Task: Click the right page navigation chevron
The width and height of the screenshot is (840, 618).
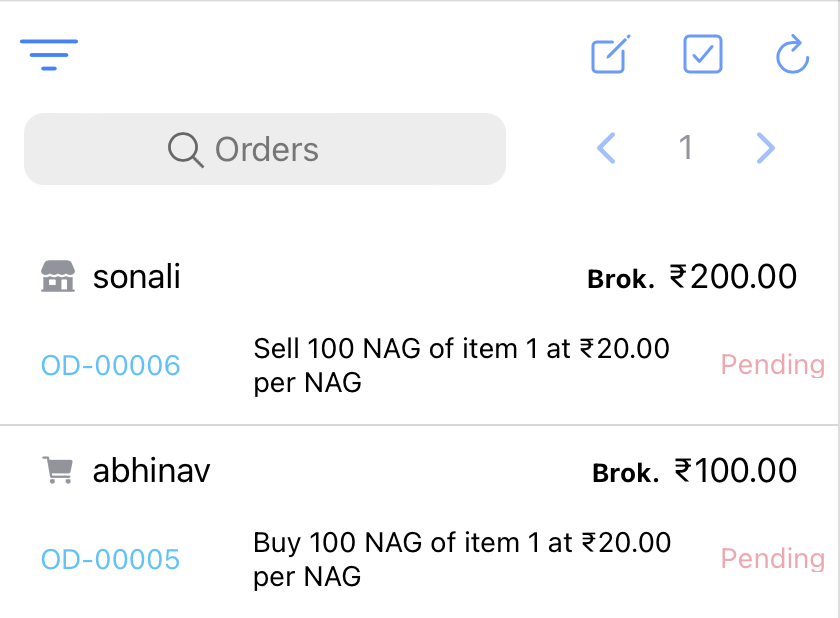Action: [765, 148]
